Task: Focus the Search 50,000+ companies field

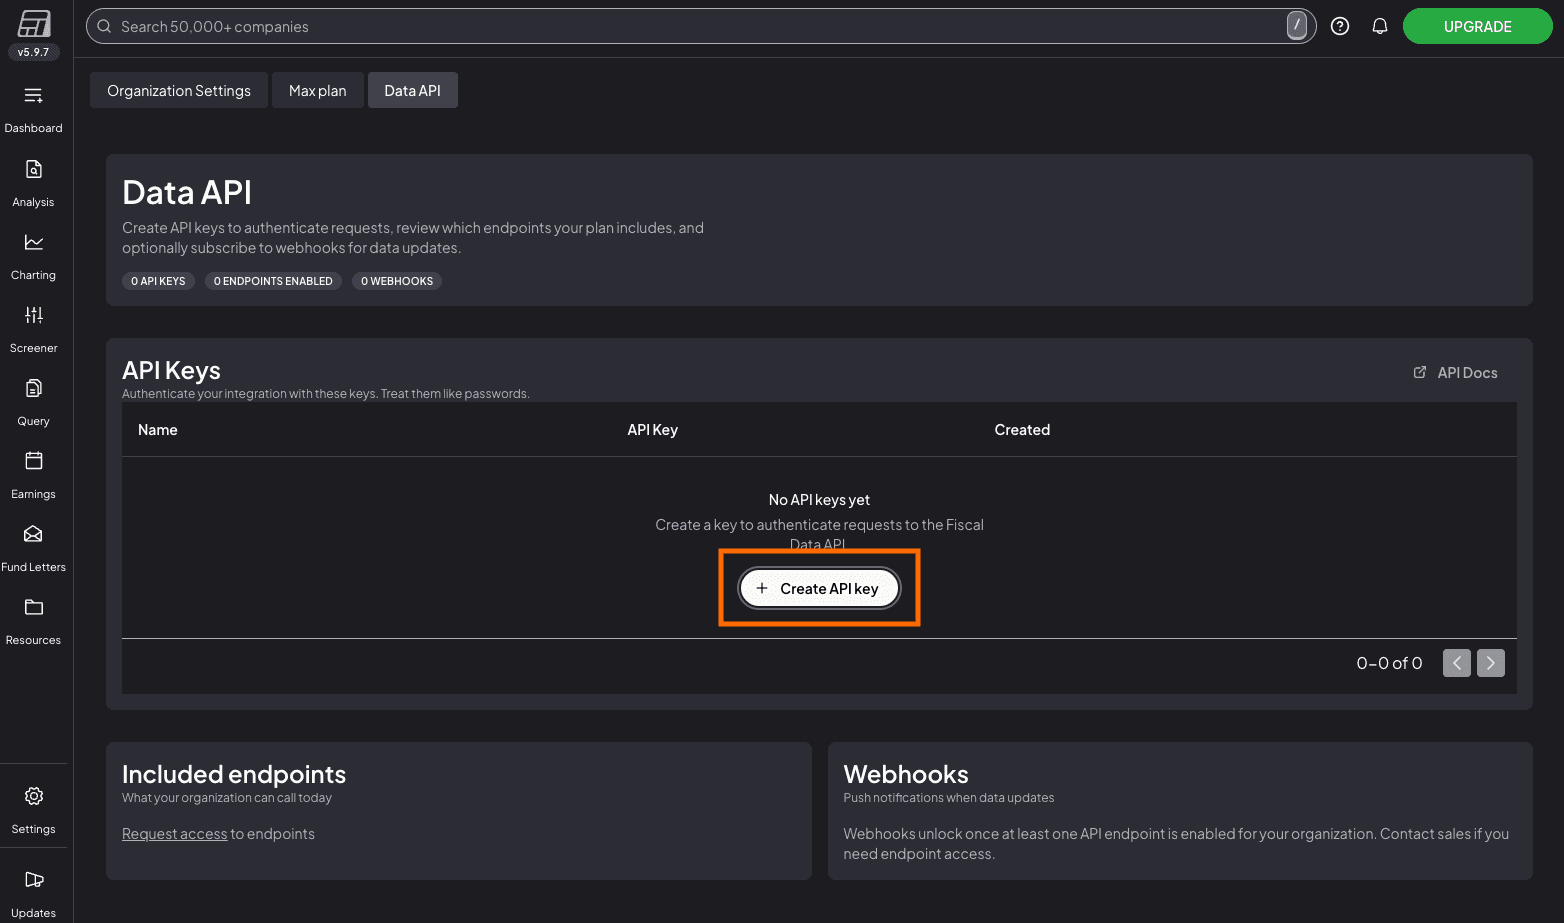Action: pyautogui.click(x=700, y=27)
